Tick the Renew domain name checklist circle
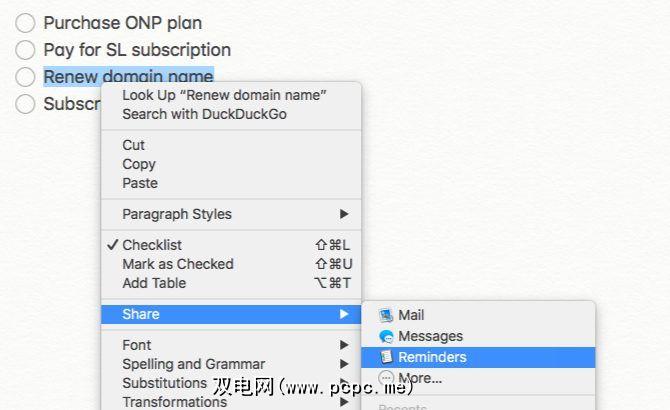Image resolution: width=670 pixels, height=410 pixels. point(25,77)
